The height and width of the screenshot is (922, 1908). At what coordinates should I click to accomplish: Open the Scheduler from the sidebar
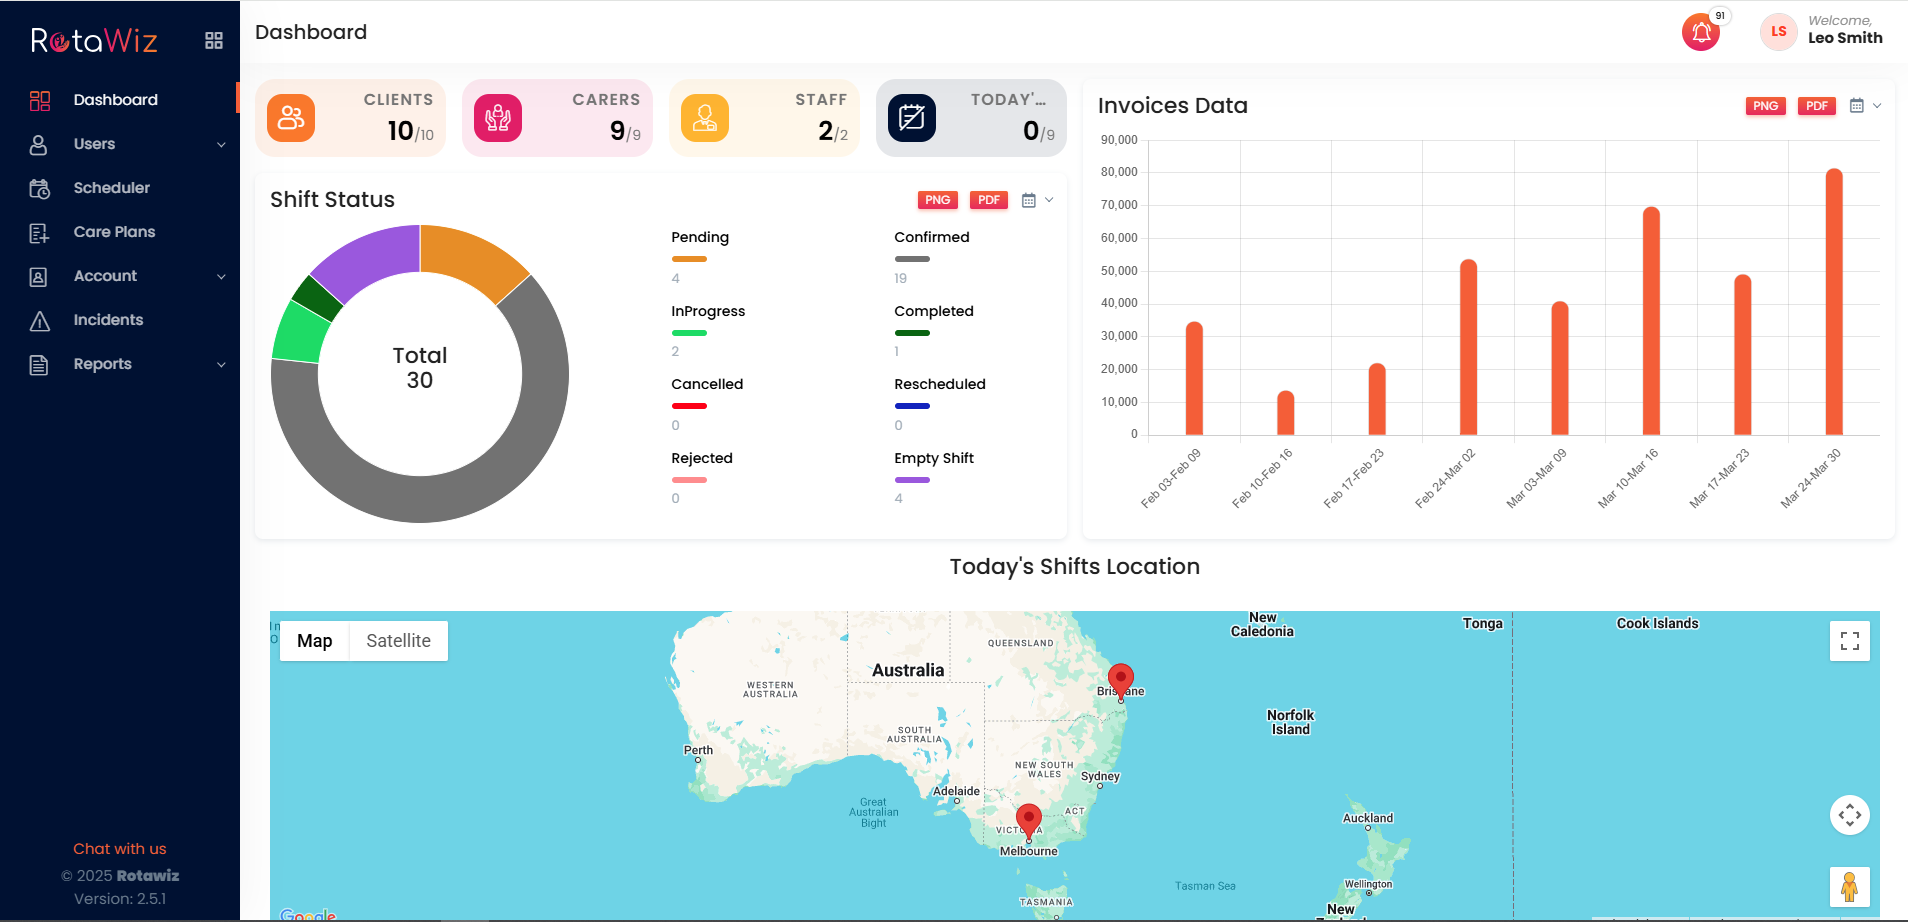coord(111,188)
